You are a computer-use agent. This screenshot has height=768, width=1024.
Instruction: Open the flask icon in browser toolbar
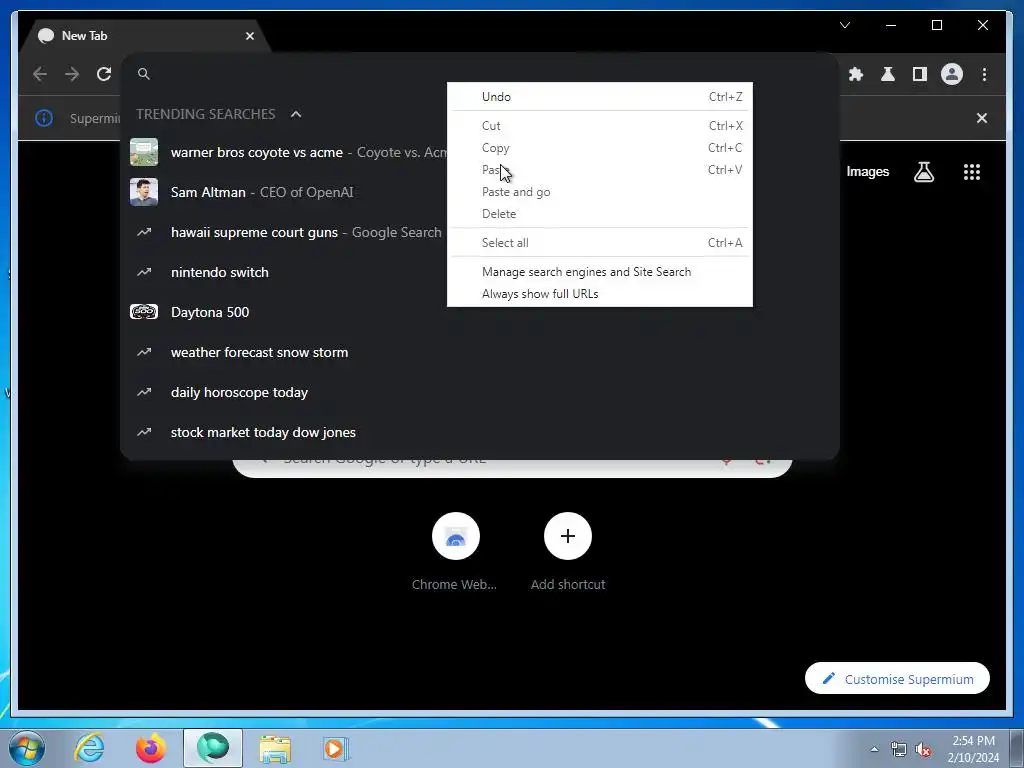[888, 74]
